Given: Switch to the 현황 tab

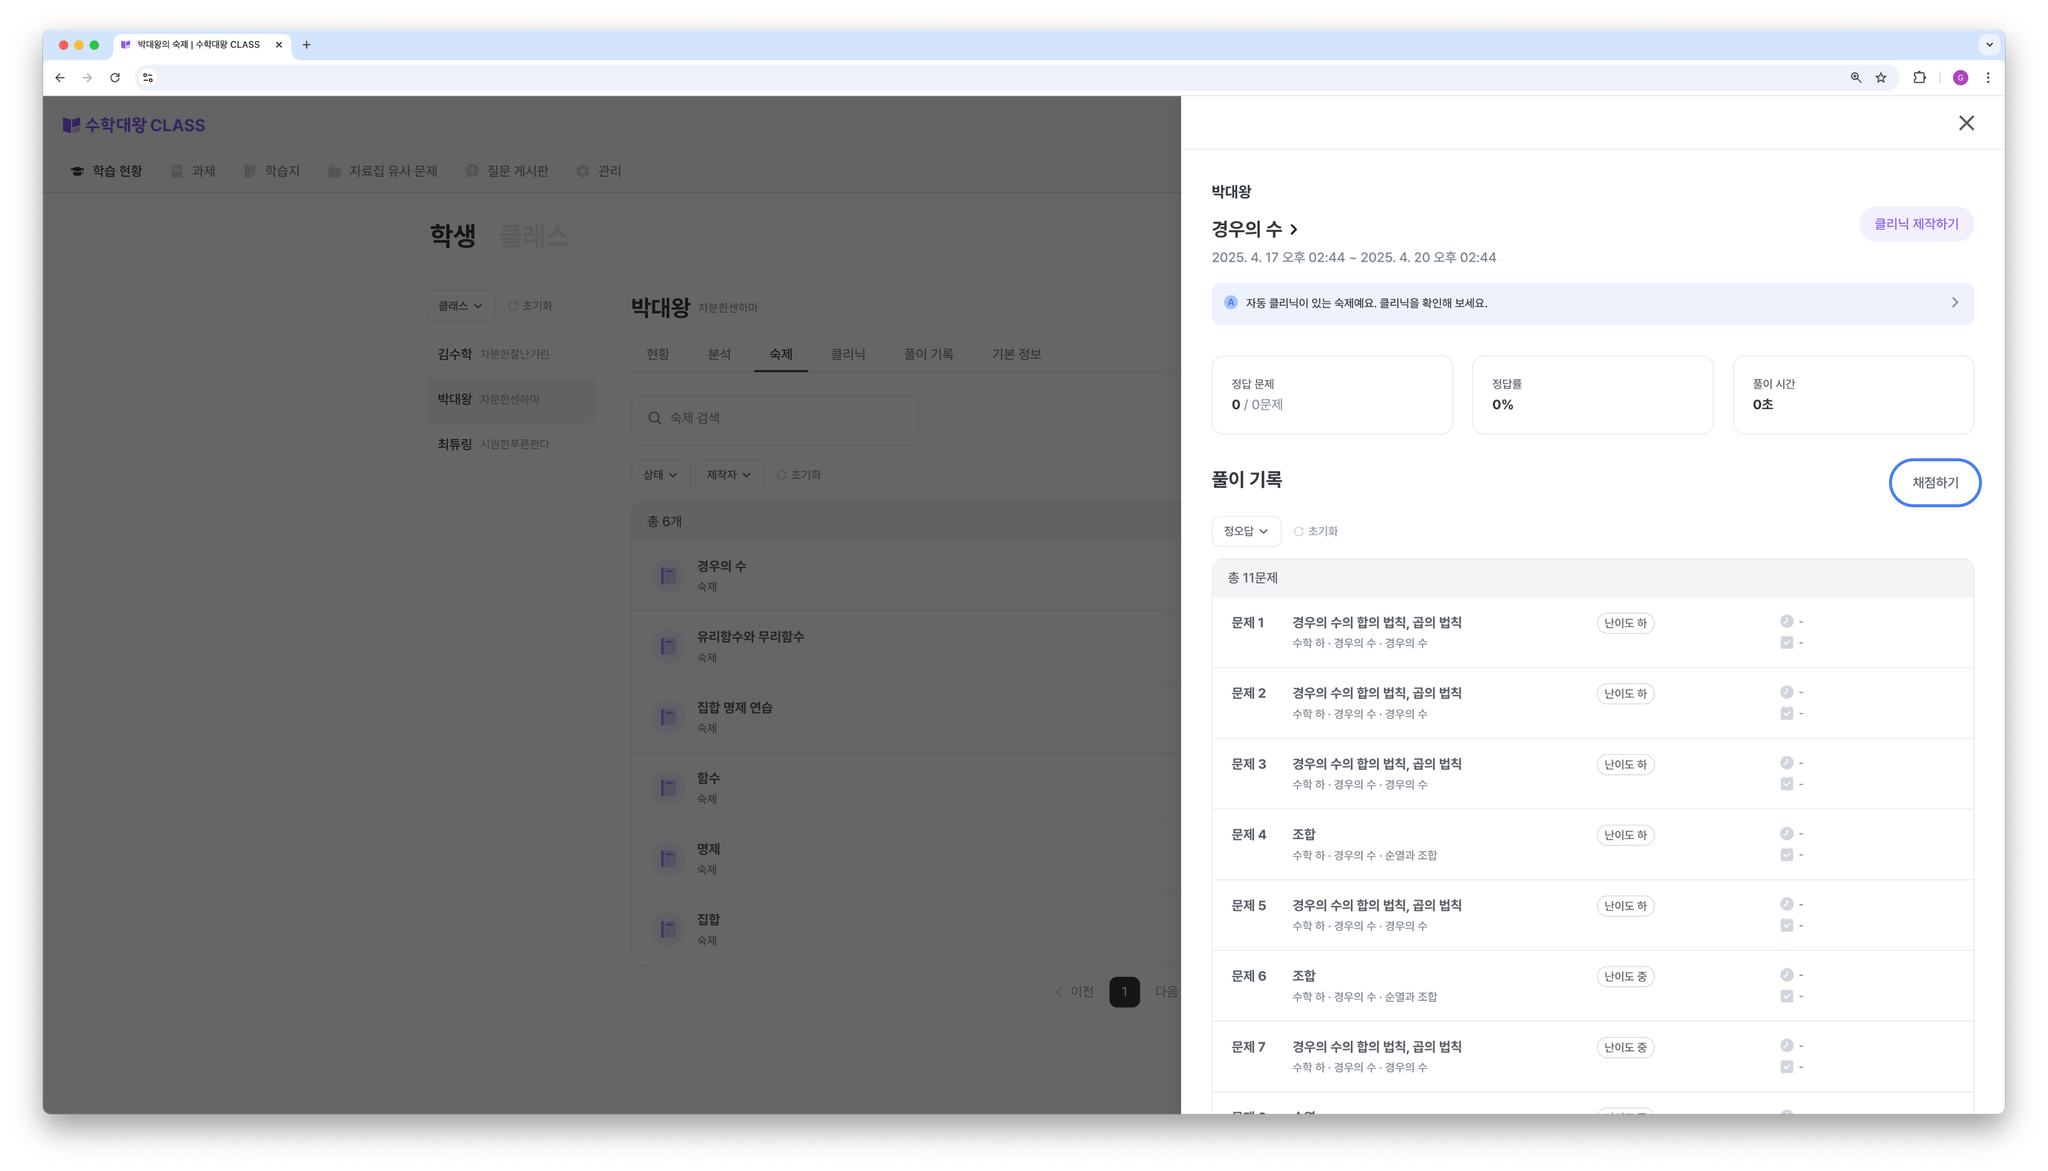Looking at the screenshot, I should 657,354.
